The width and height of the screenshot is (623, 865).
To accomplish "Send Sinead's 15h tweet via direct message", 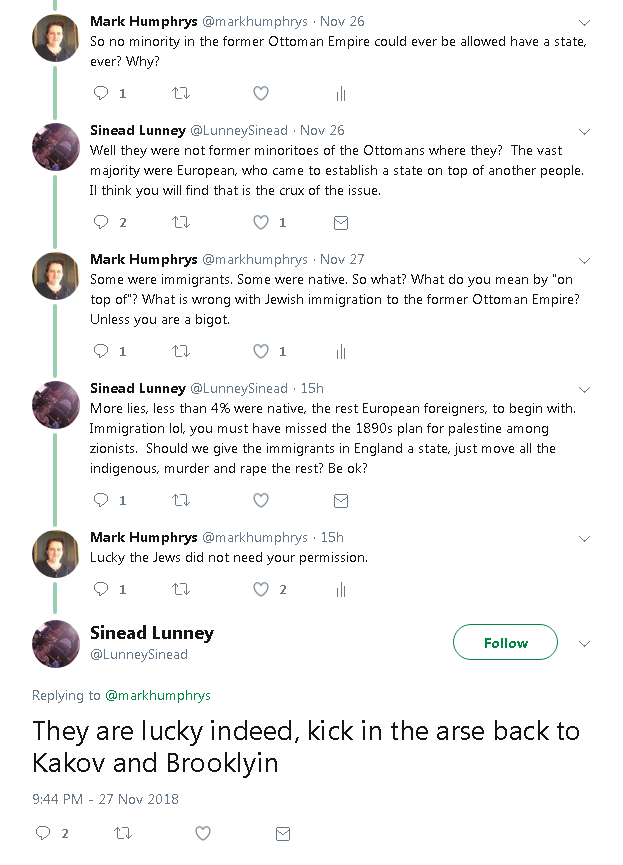I will pyautogui.click(x=341, y=500).
